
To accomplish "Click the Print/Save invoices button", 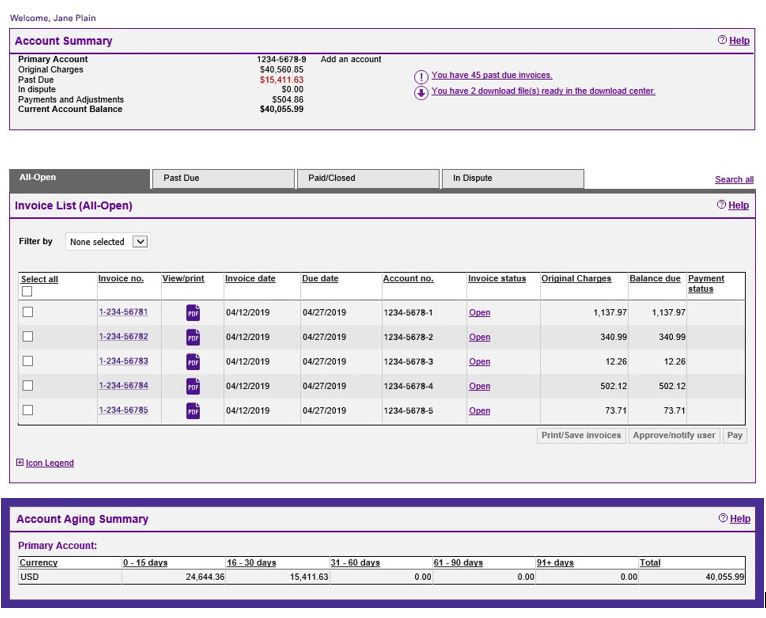I will [x=581, y=436].
